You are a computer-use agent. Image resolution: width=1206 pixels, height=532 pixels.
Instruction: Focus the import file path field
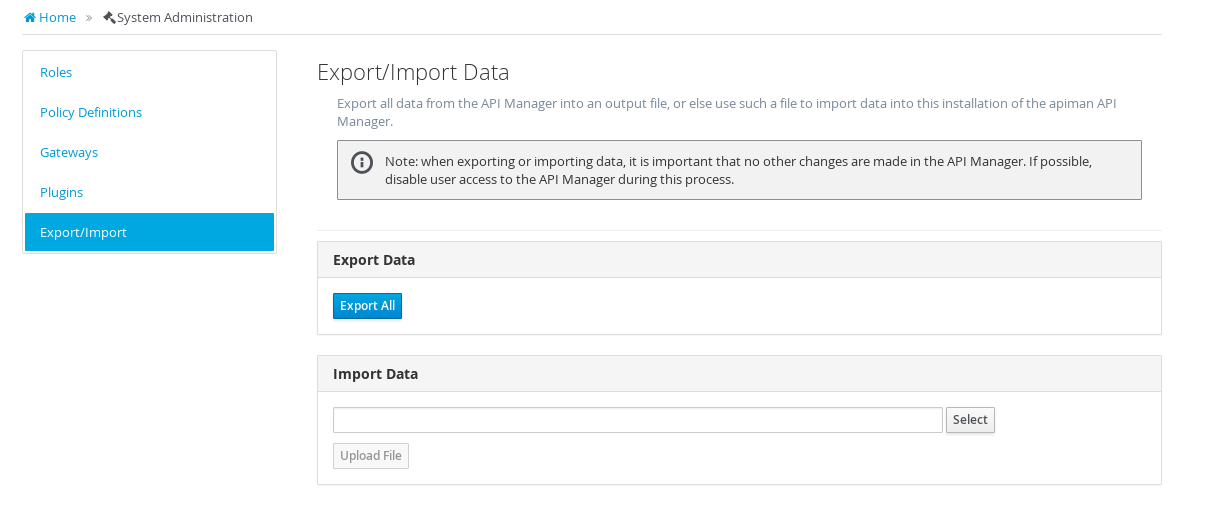(x=637, y=420)
